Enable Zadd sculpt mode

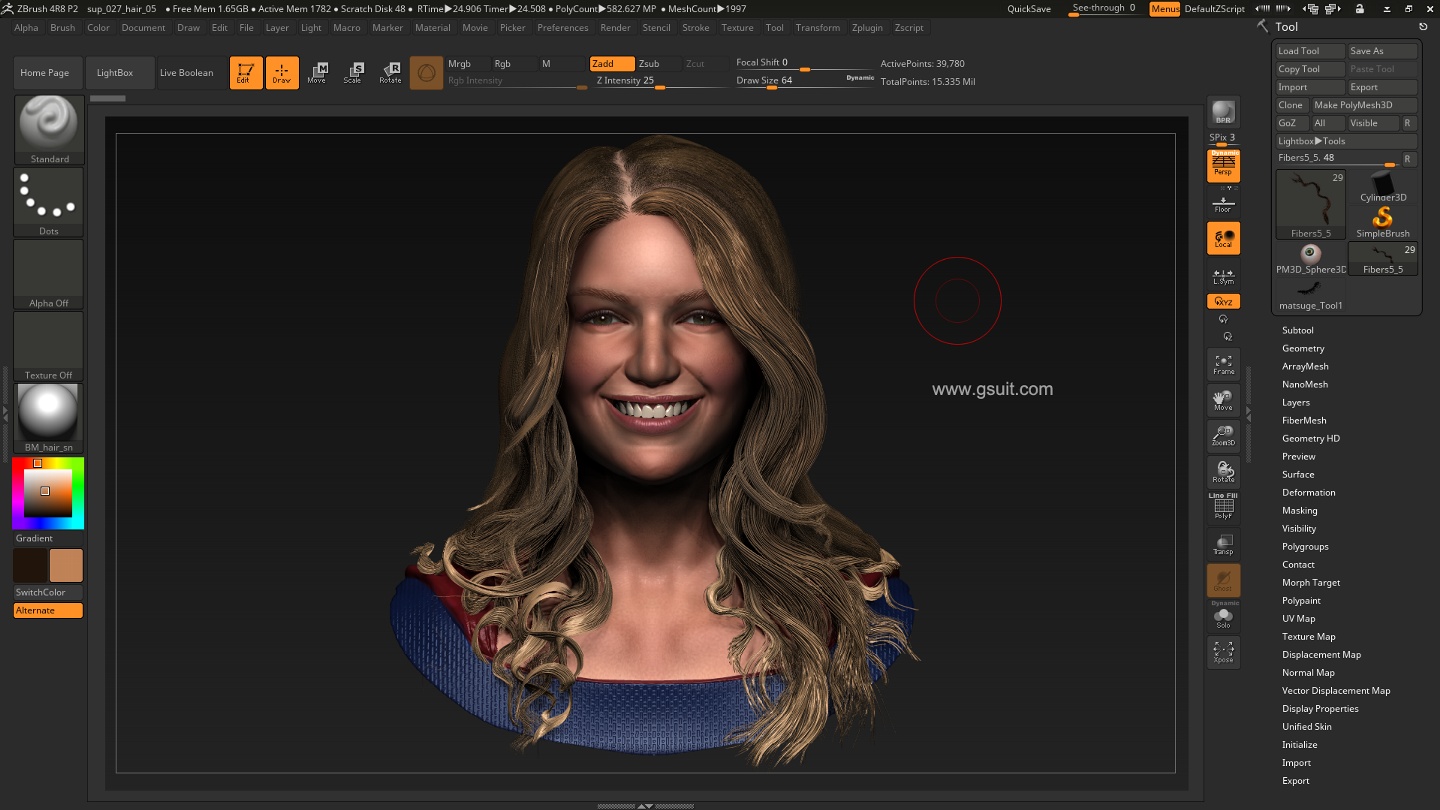pyautogui.click(x=612, y=63)
